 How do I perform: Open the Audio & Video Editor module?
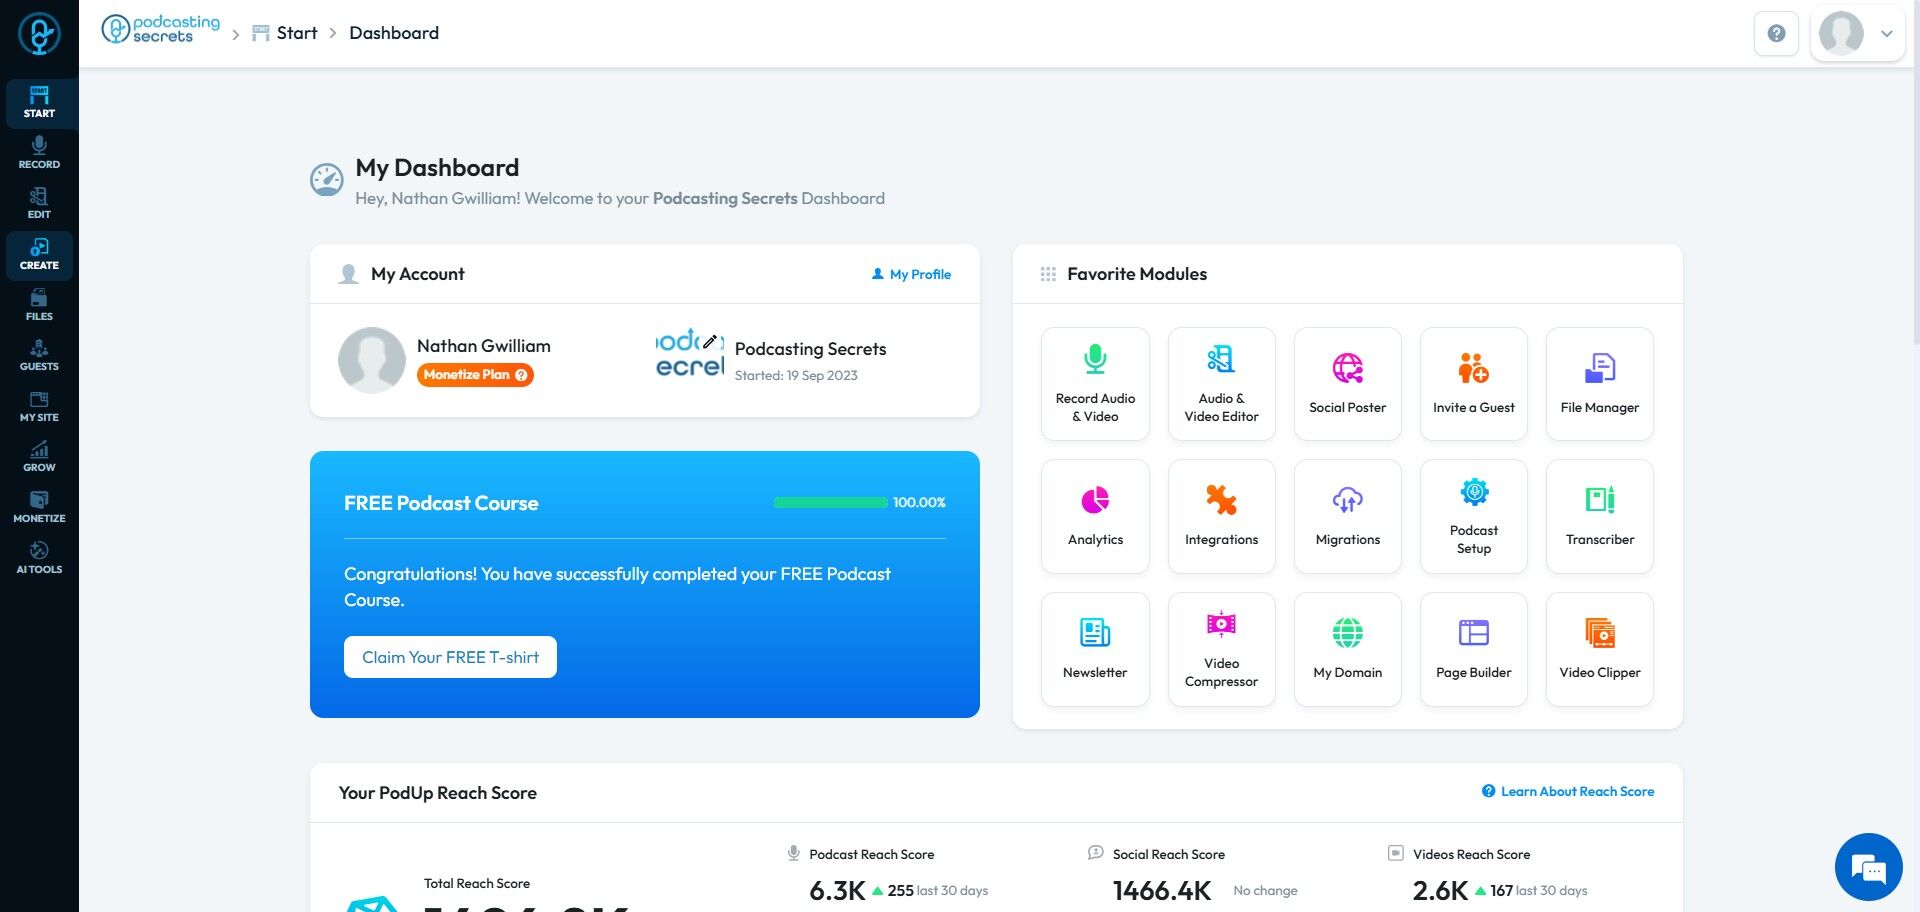(1221, 384)
